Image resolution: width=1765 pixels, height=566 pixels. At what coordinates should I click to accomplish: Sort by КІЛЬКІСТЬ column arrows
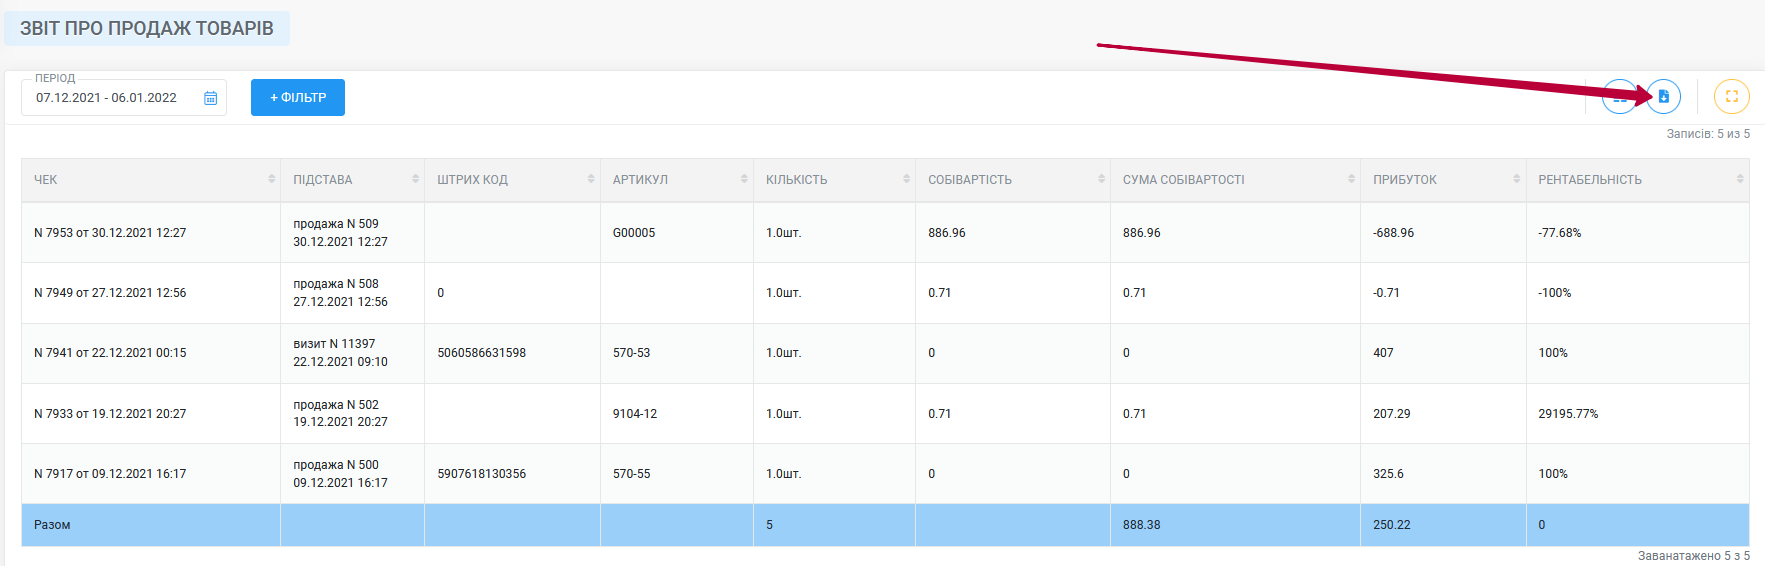[907, 179]
